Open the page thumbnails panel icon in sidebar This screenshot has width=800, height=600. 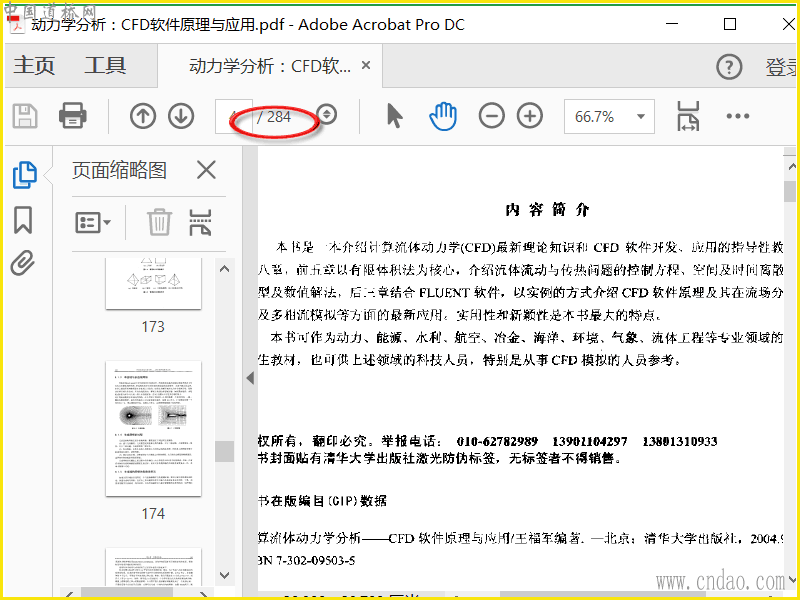coord(24,174)
